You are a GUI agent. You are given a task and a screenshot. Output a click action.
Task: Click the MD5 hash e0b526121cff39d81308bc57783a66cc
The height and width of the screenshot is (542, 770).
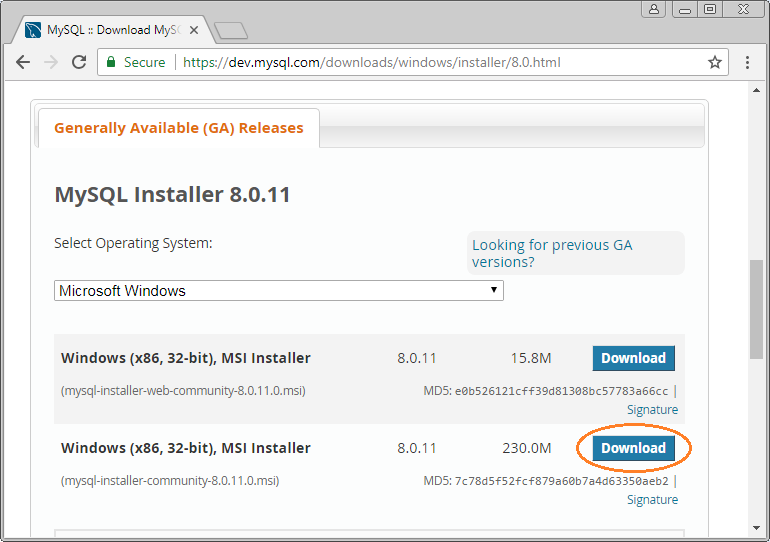pyautogui.click(x=561, y=391)
